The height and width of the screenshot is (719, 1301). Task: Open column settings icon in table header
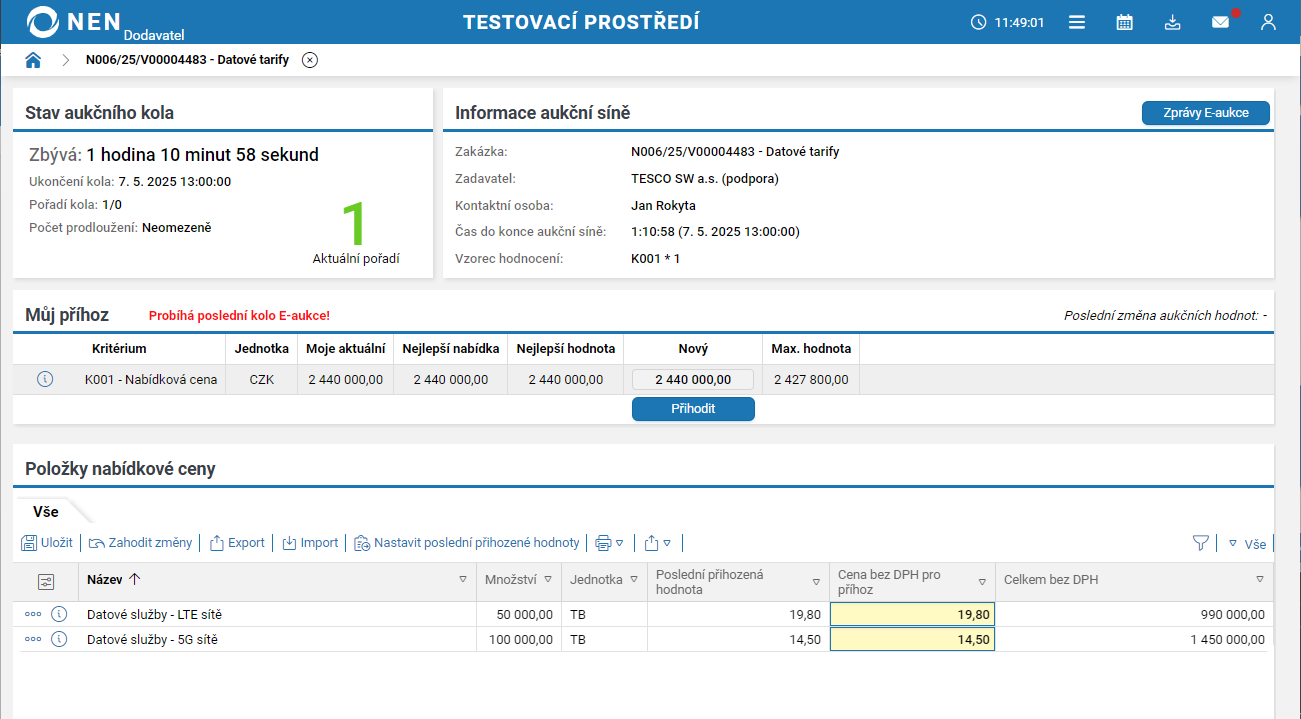click(46, 582)
